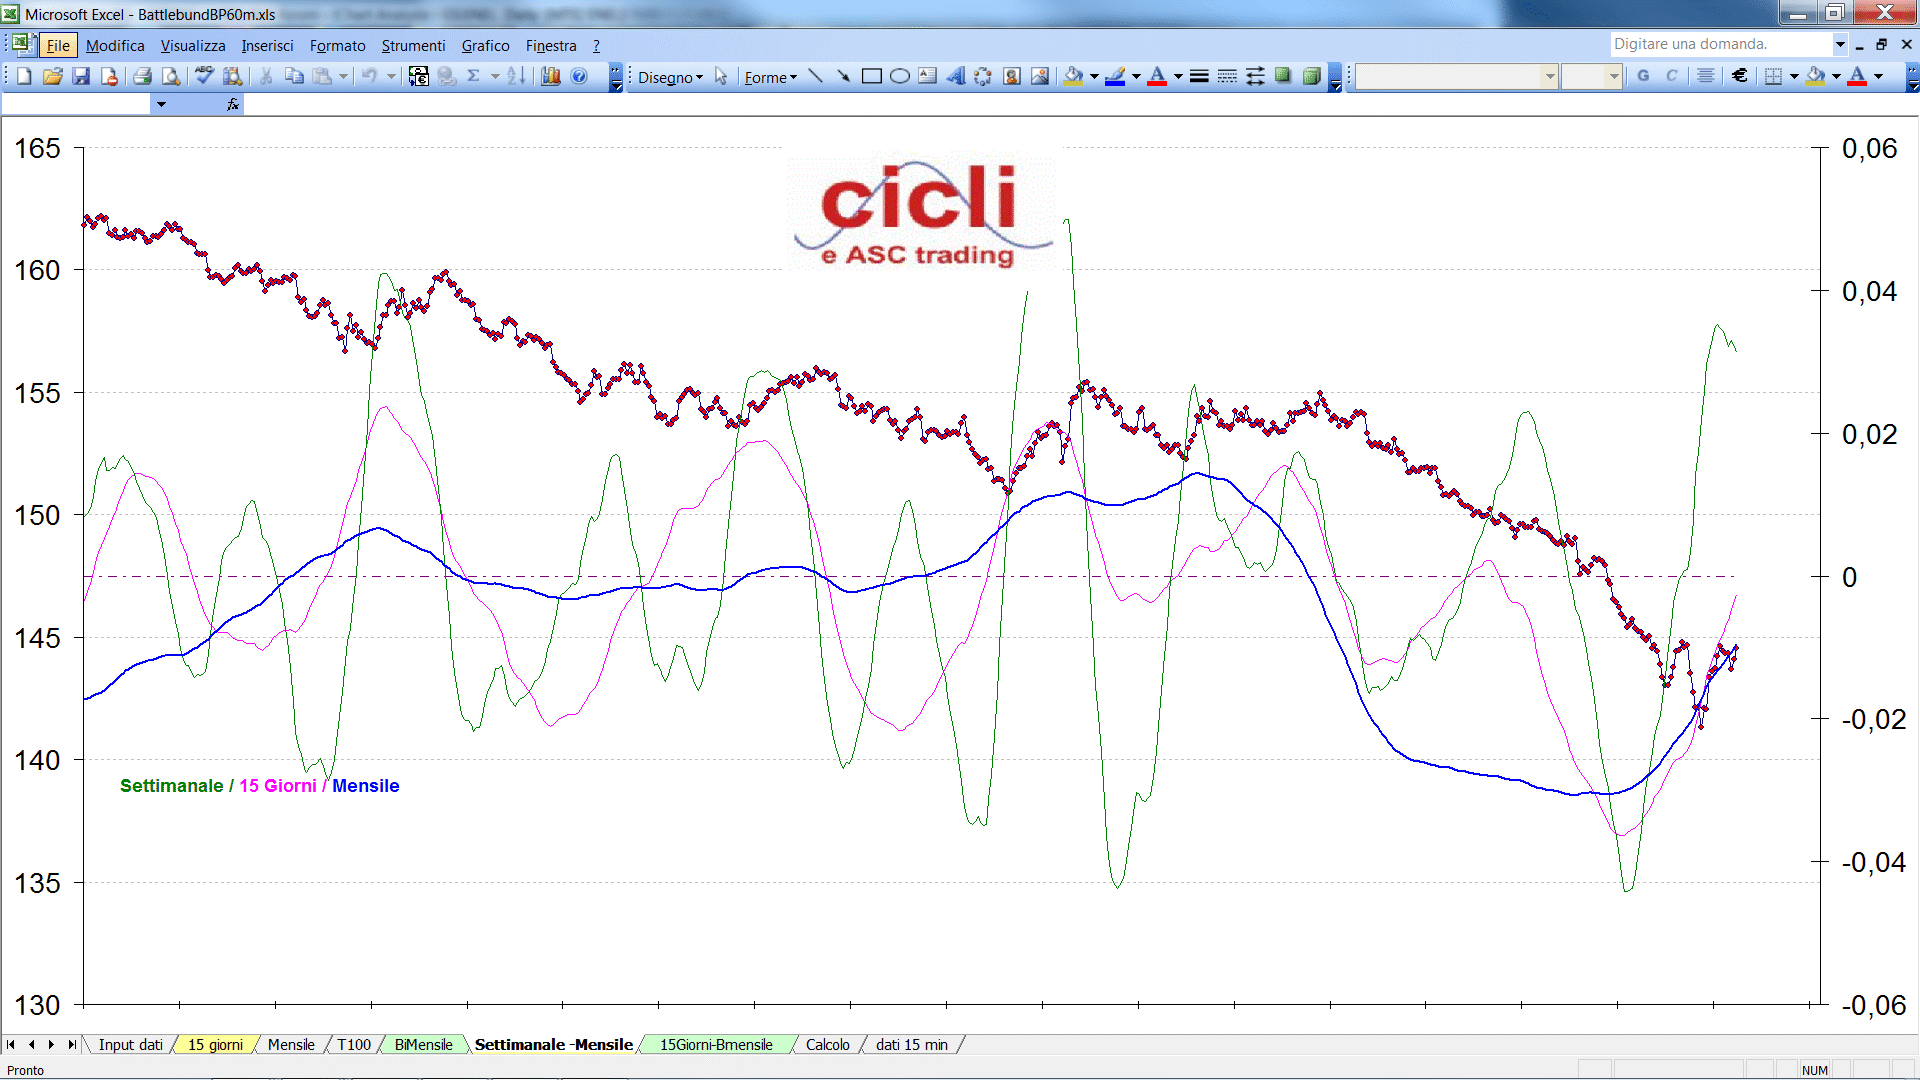Expand the Name Box dropdown arrow
Viewport: 1920px width, 1080px height.
click(x=161, y=104)
